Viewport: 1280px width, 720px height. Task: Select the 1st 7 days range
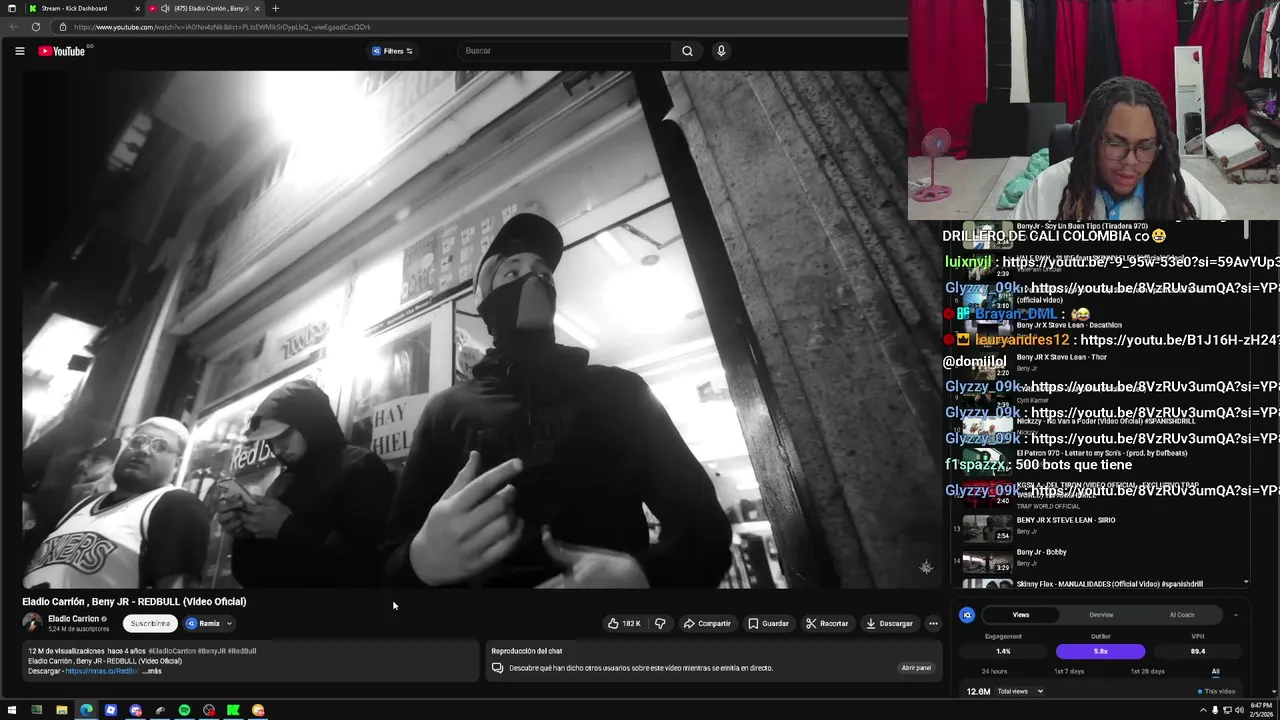pyautogui.click(x=1069, y=672)
